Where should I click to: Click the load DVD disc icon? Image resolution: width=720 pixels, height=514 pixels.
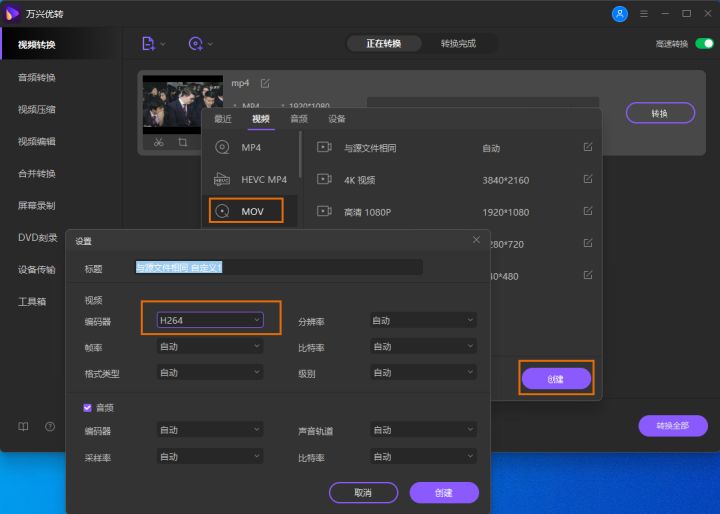tap(196, 44)
